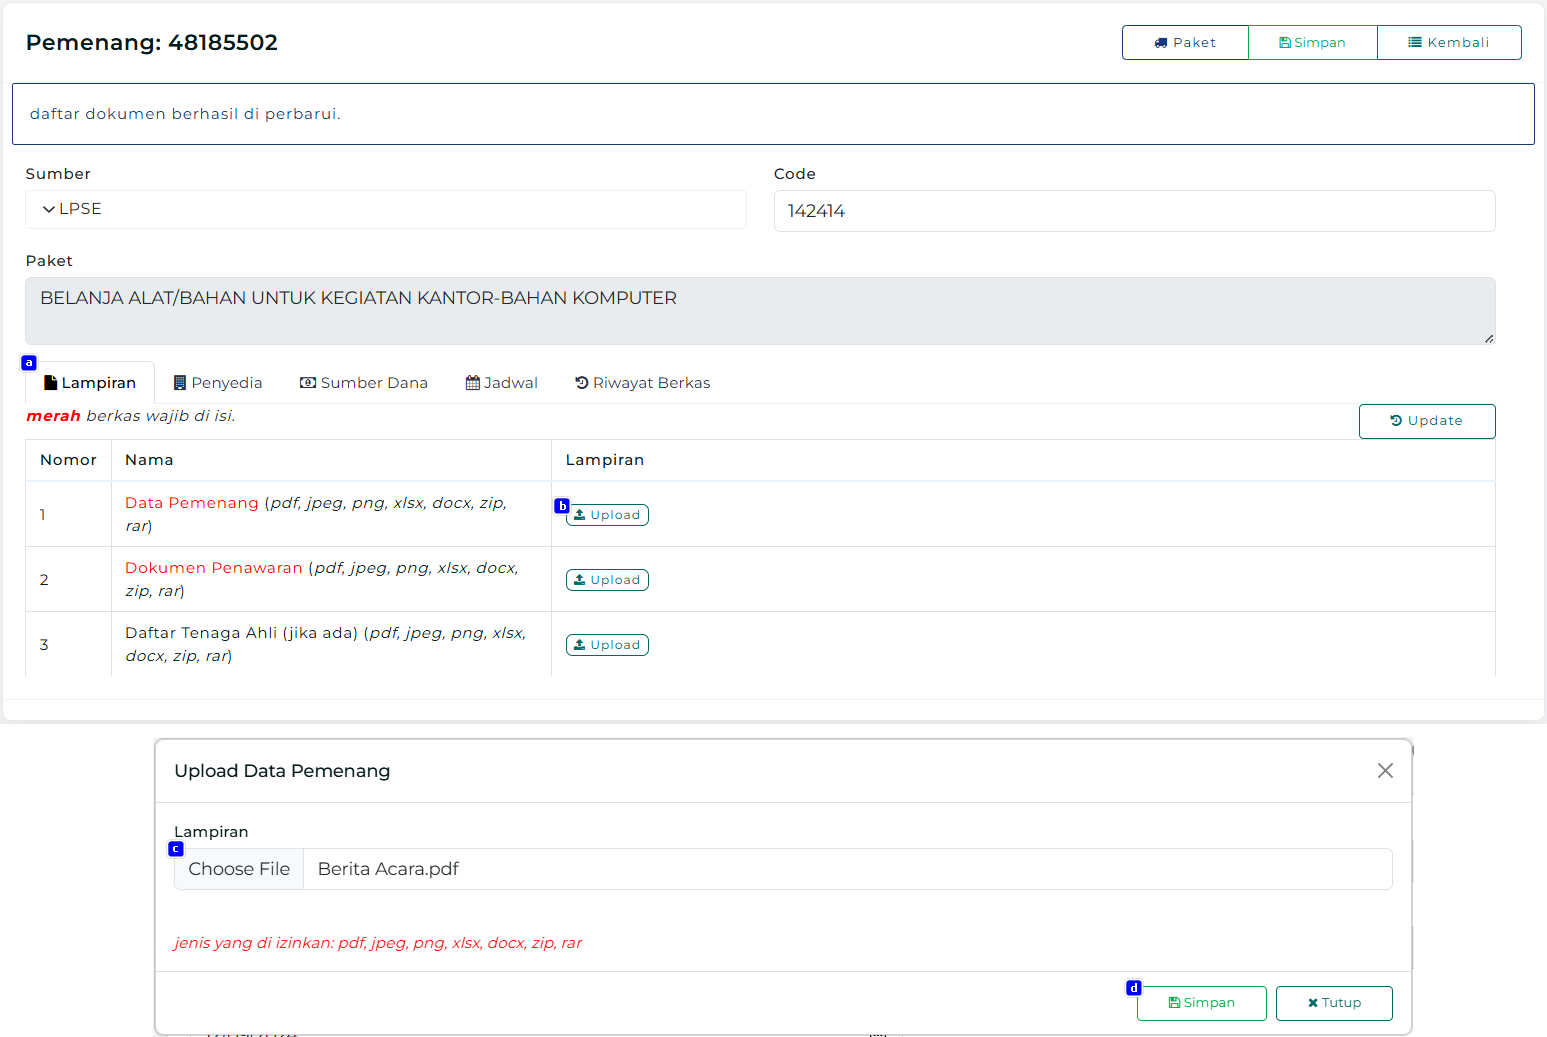Save the upload with dialog Simpan button

(x=1201, y=1003)
